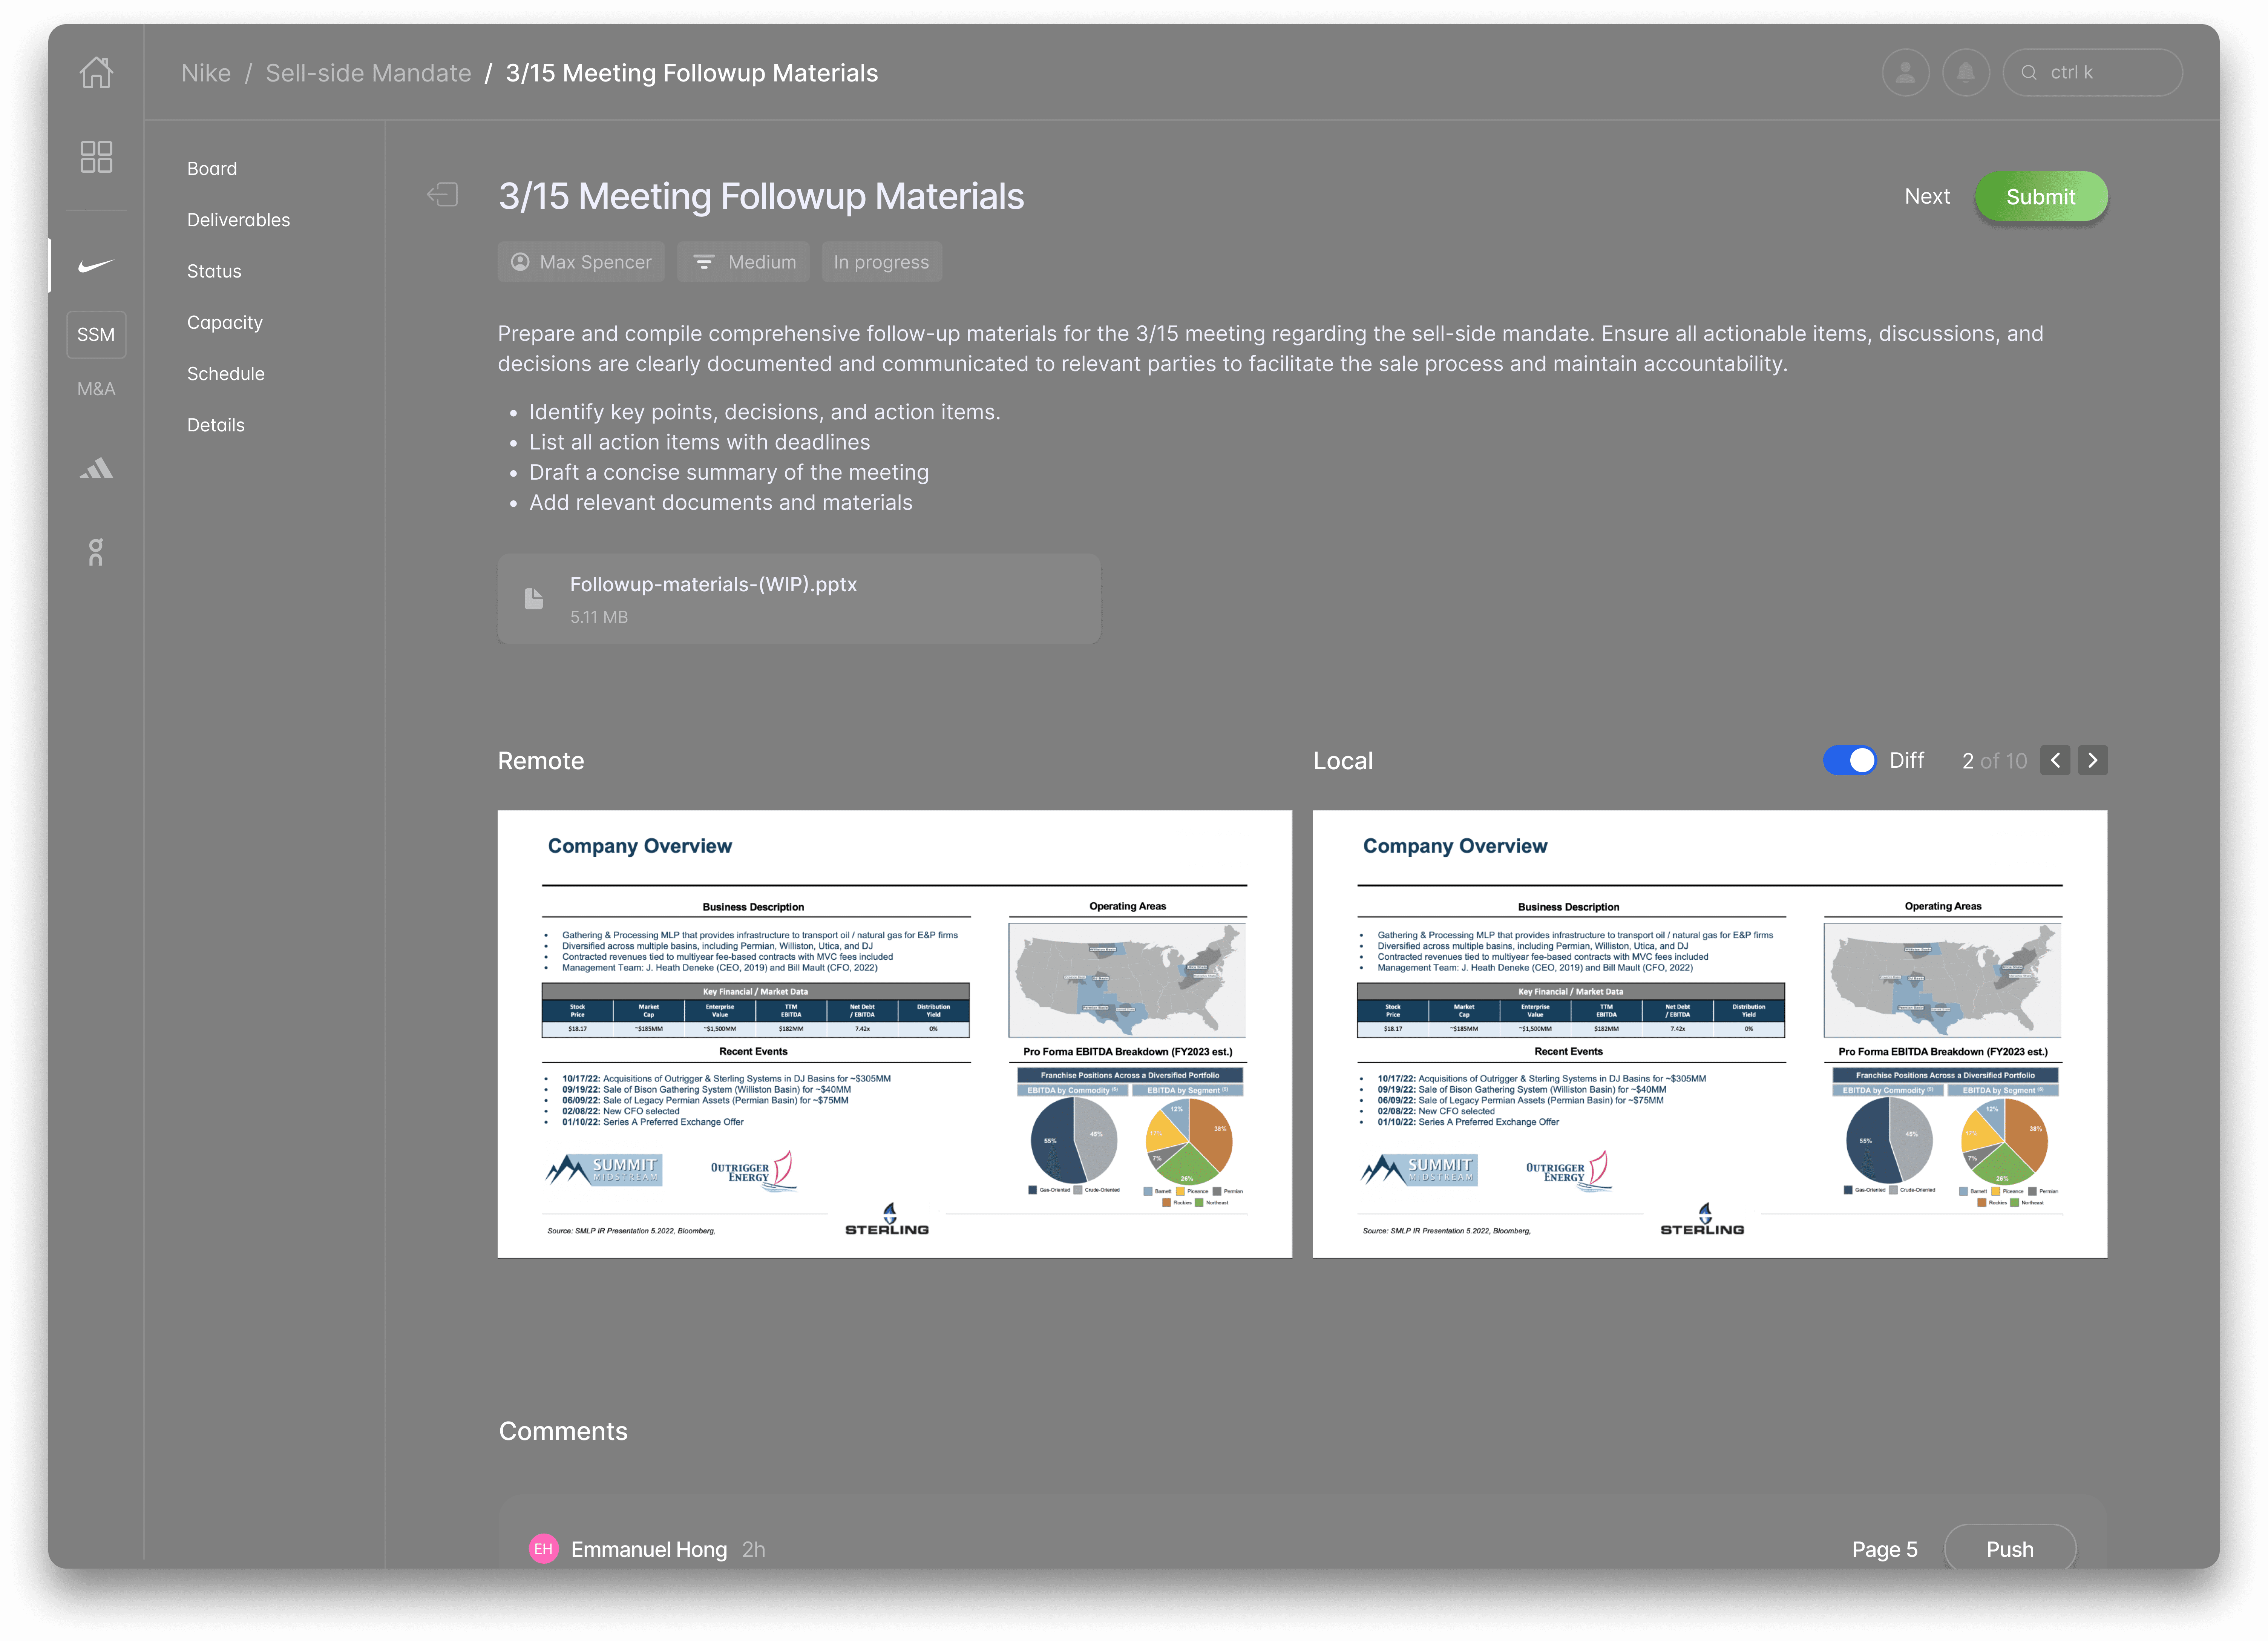
Task: Open the Details section
Action: [x=216, y=425]
